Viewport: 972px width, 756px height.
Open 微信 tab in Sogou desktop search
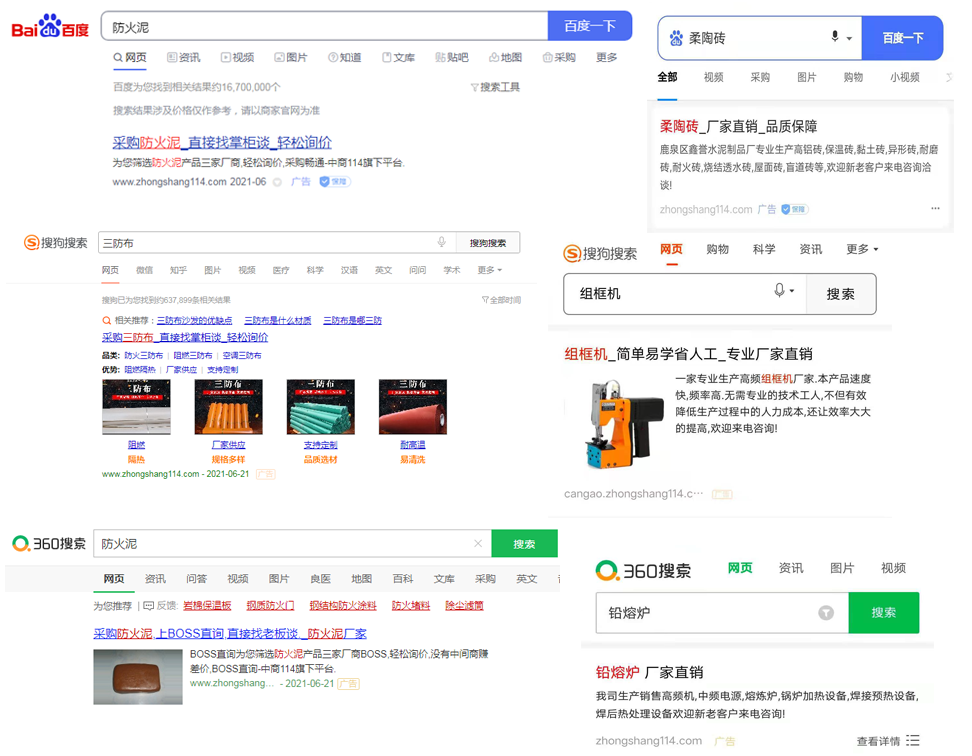tap(144, 270)
